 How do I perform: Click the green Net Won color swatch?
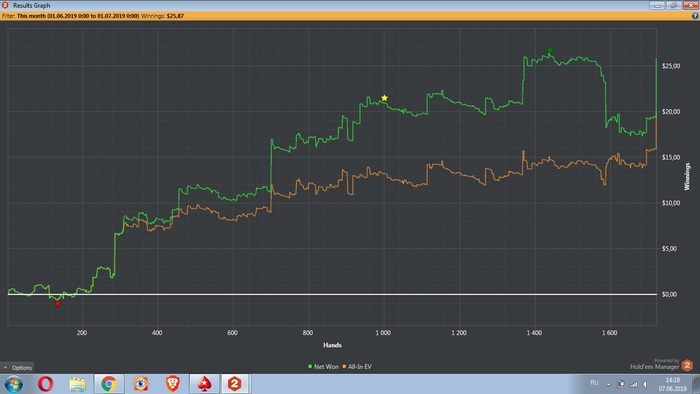pos(310,367)
